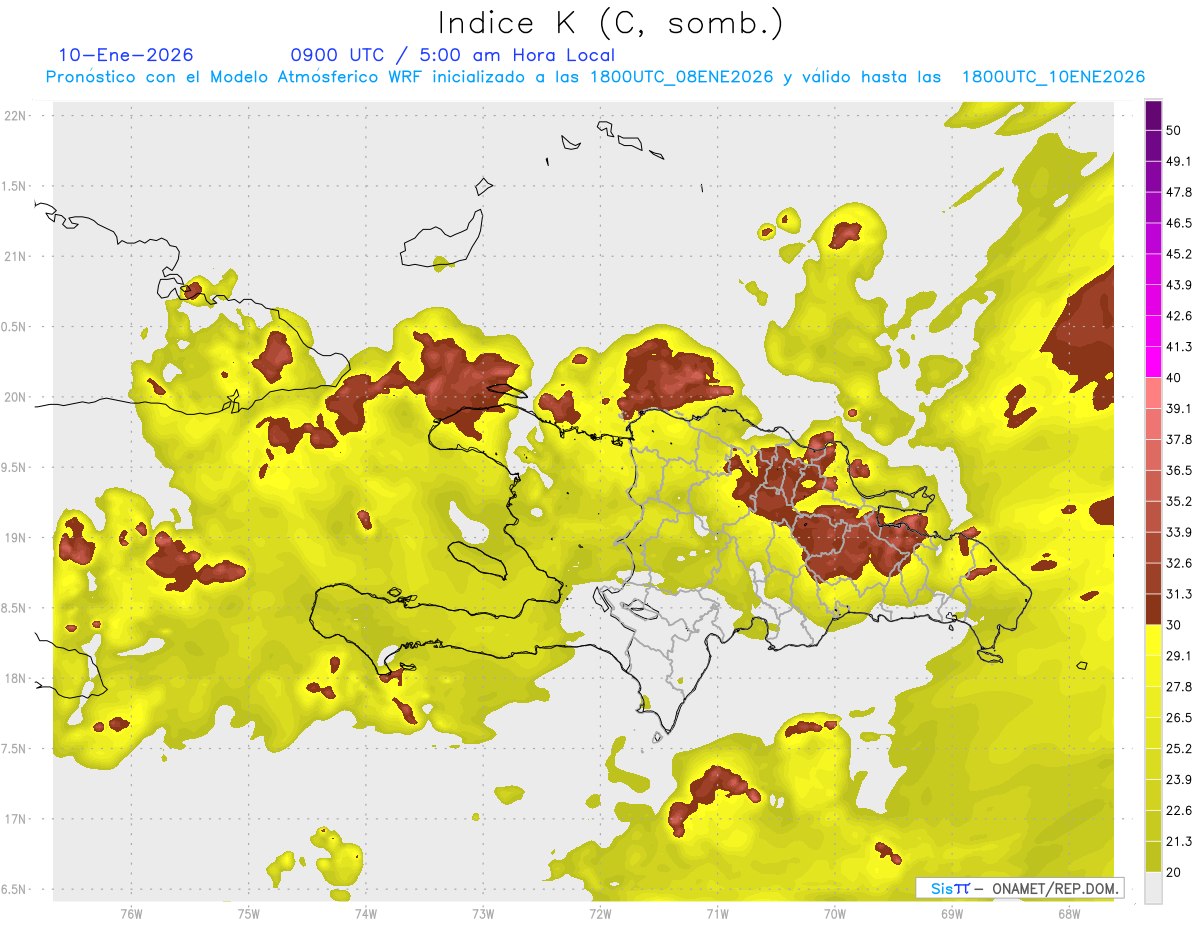Click the color scale value "45.2"
The width and height of the screenshot is (1200, 927).
[x=1179, y=254]
